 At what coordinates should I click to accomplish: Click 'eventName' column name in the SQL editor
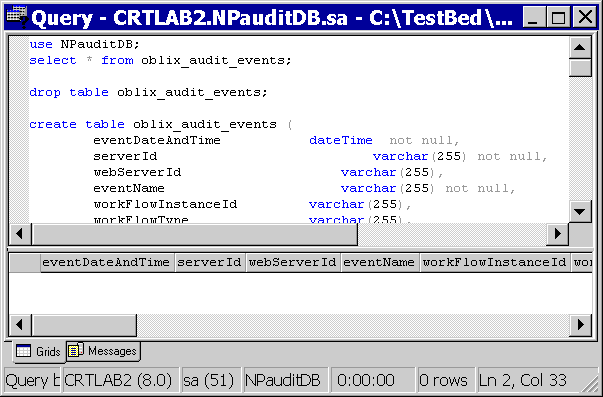(129, 188)
